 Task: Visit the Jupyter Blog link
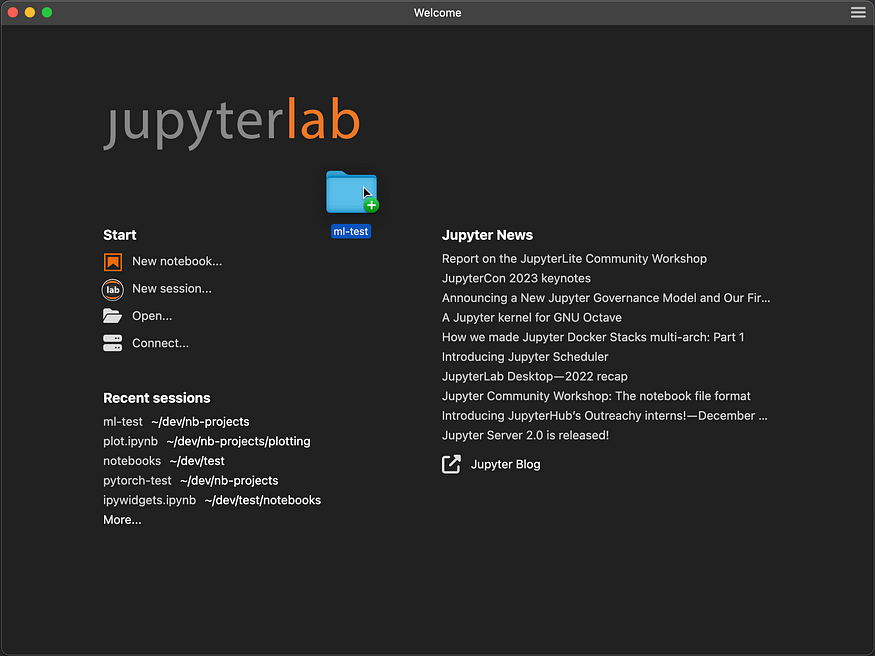pos(506,464)
